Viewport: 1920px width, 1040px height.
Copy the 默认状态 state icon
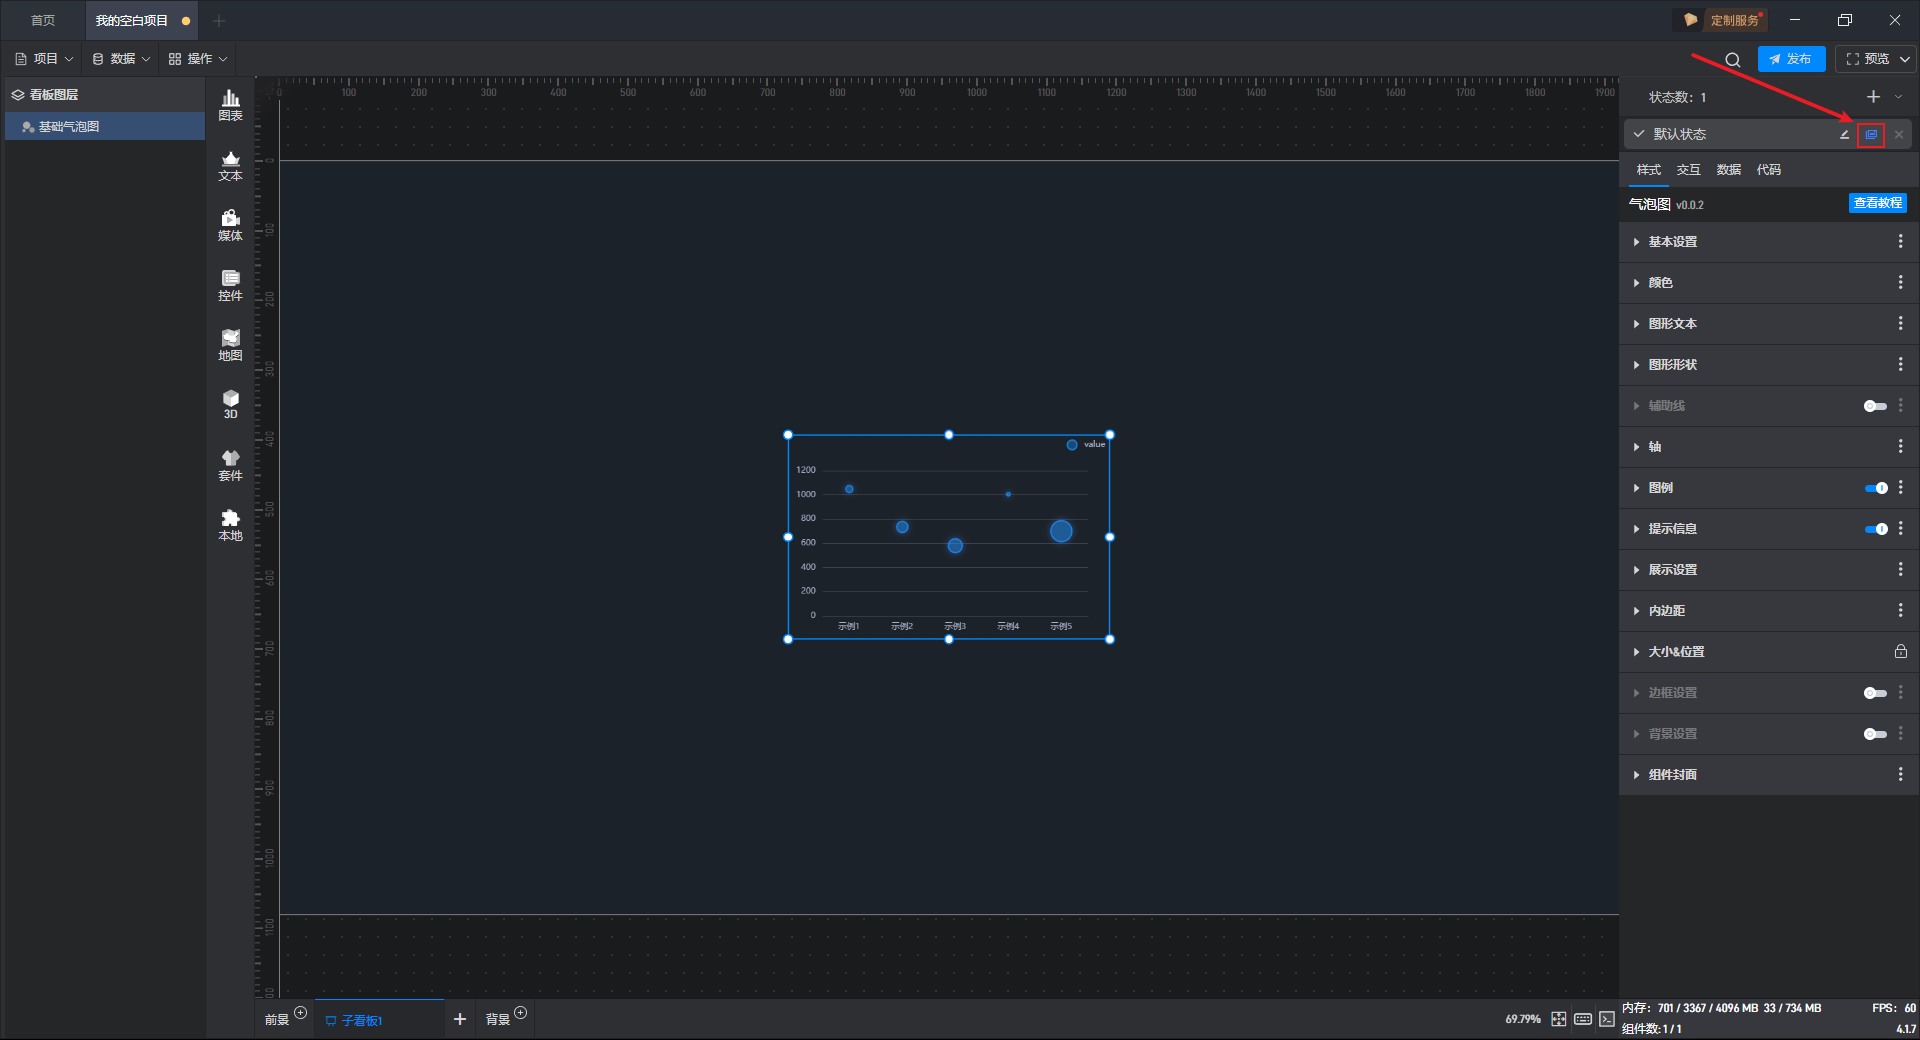(1871, 135)
